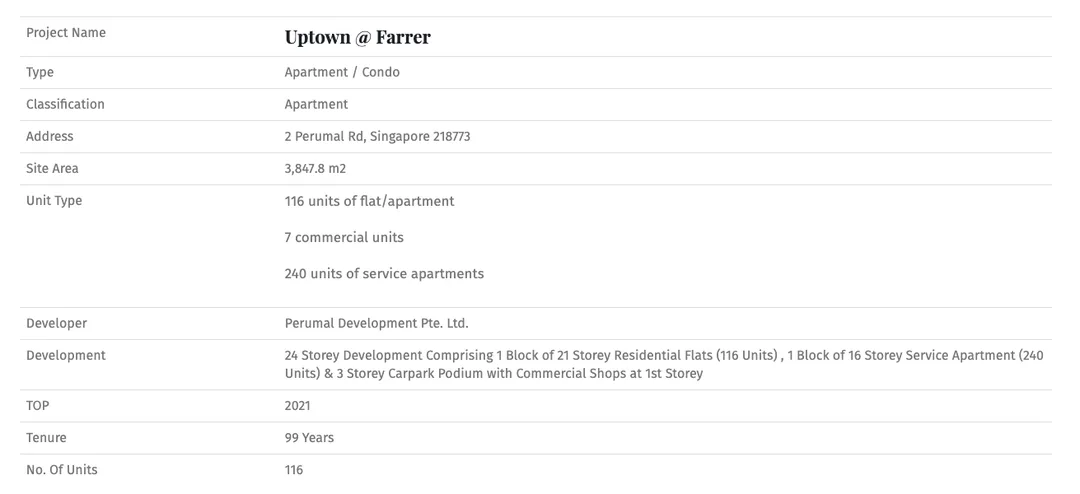The height and width of the screenshot is (494, 1080).
Task: Select the Project Name label
Action: (x=66, y=33)
